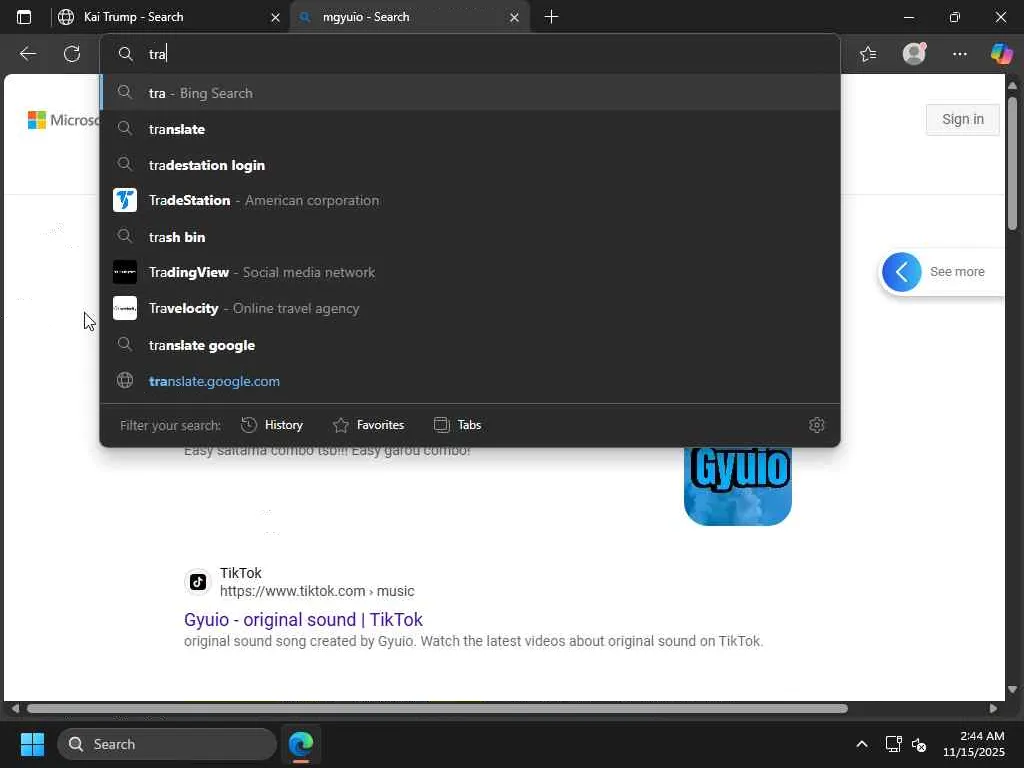Click the taskbar Search box
Viewport: 1024px width, 768px height.
point(167,744)
